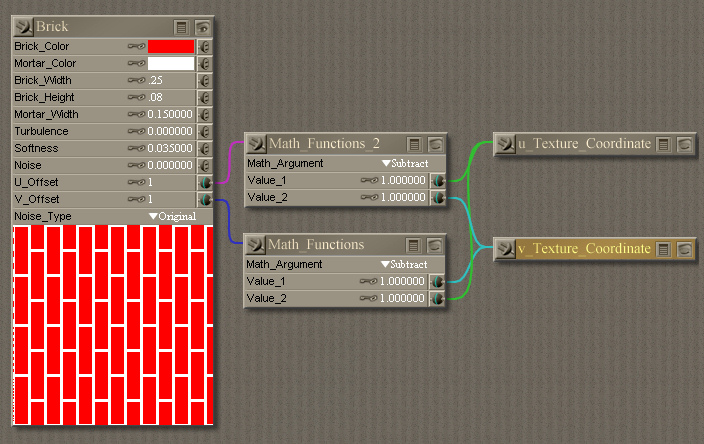Open the v_Texture_Coordinate parameter list

pyautogui.click(x=663, y=250)
